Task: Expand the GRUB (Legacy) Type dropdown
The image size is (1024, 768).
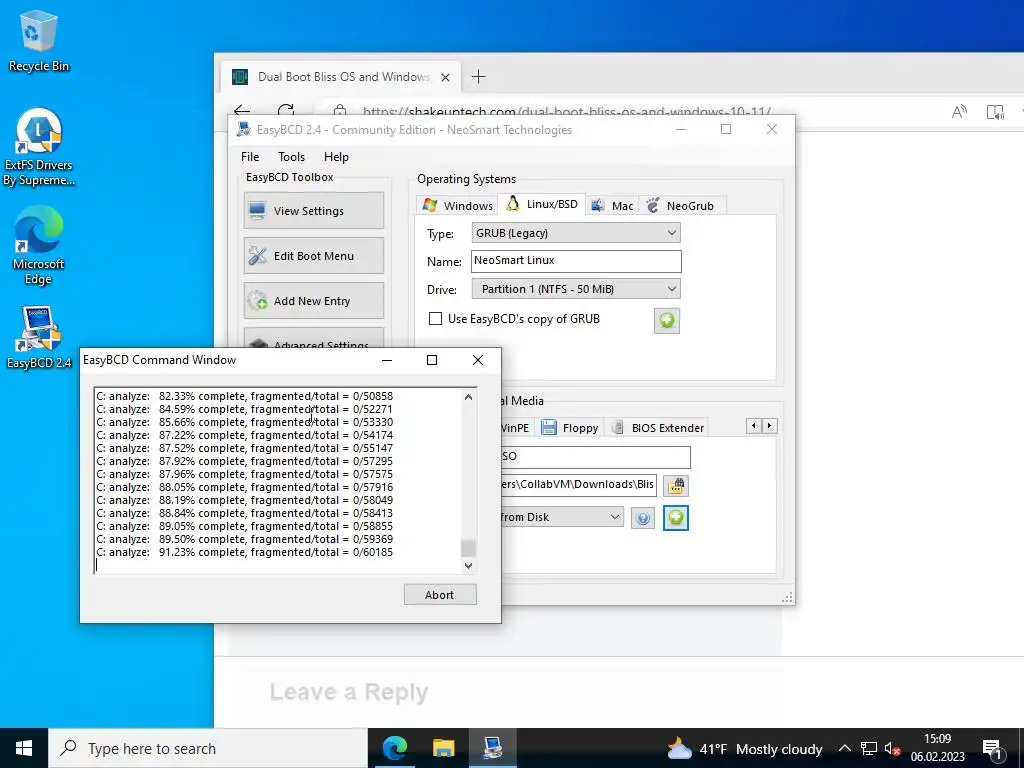Action: click(575, 233)
